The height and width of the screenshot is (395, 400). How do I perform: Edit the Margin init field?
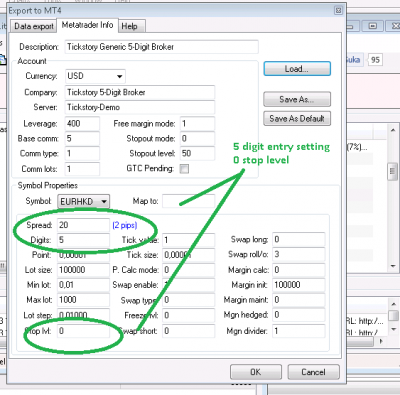[x=299, y=285]
